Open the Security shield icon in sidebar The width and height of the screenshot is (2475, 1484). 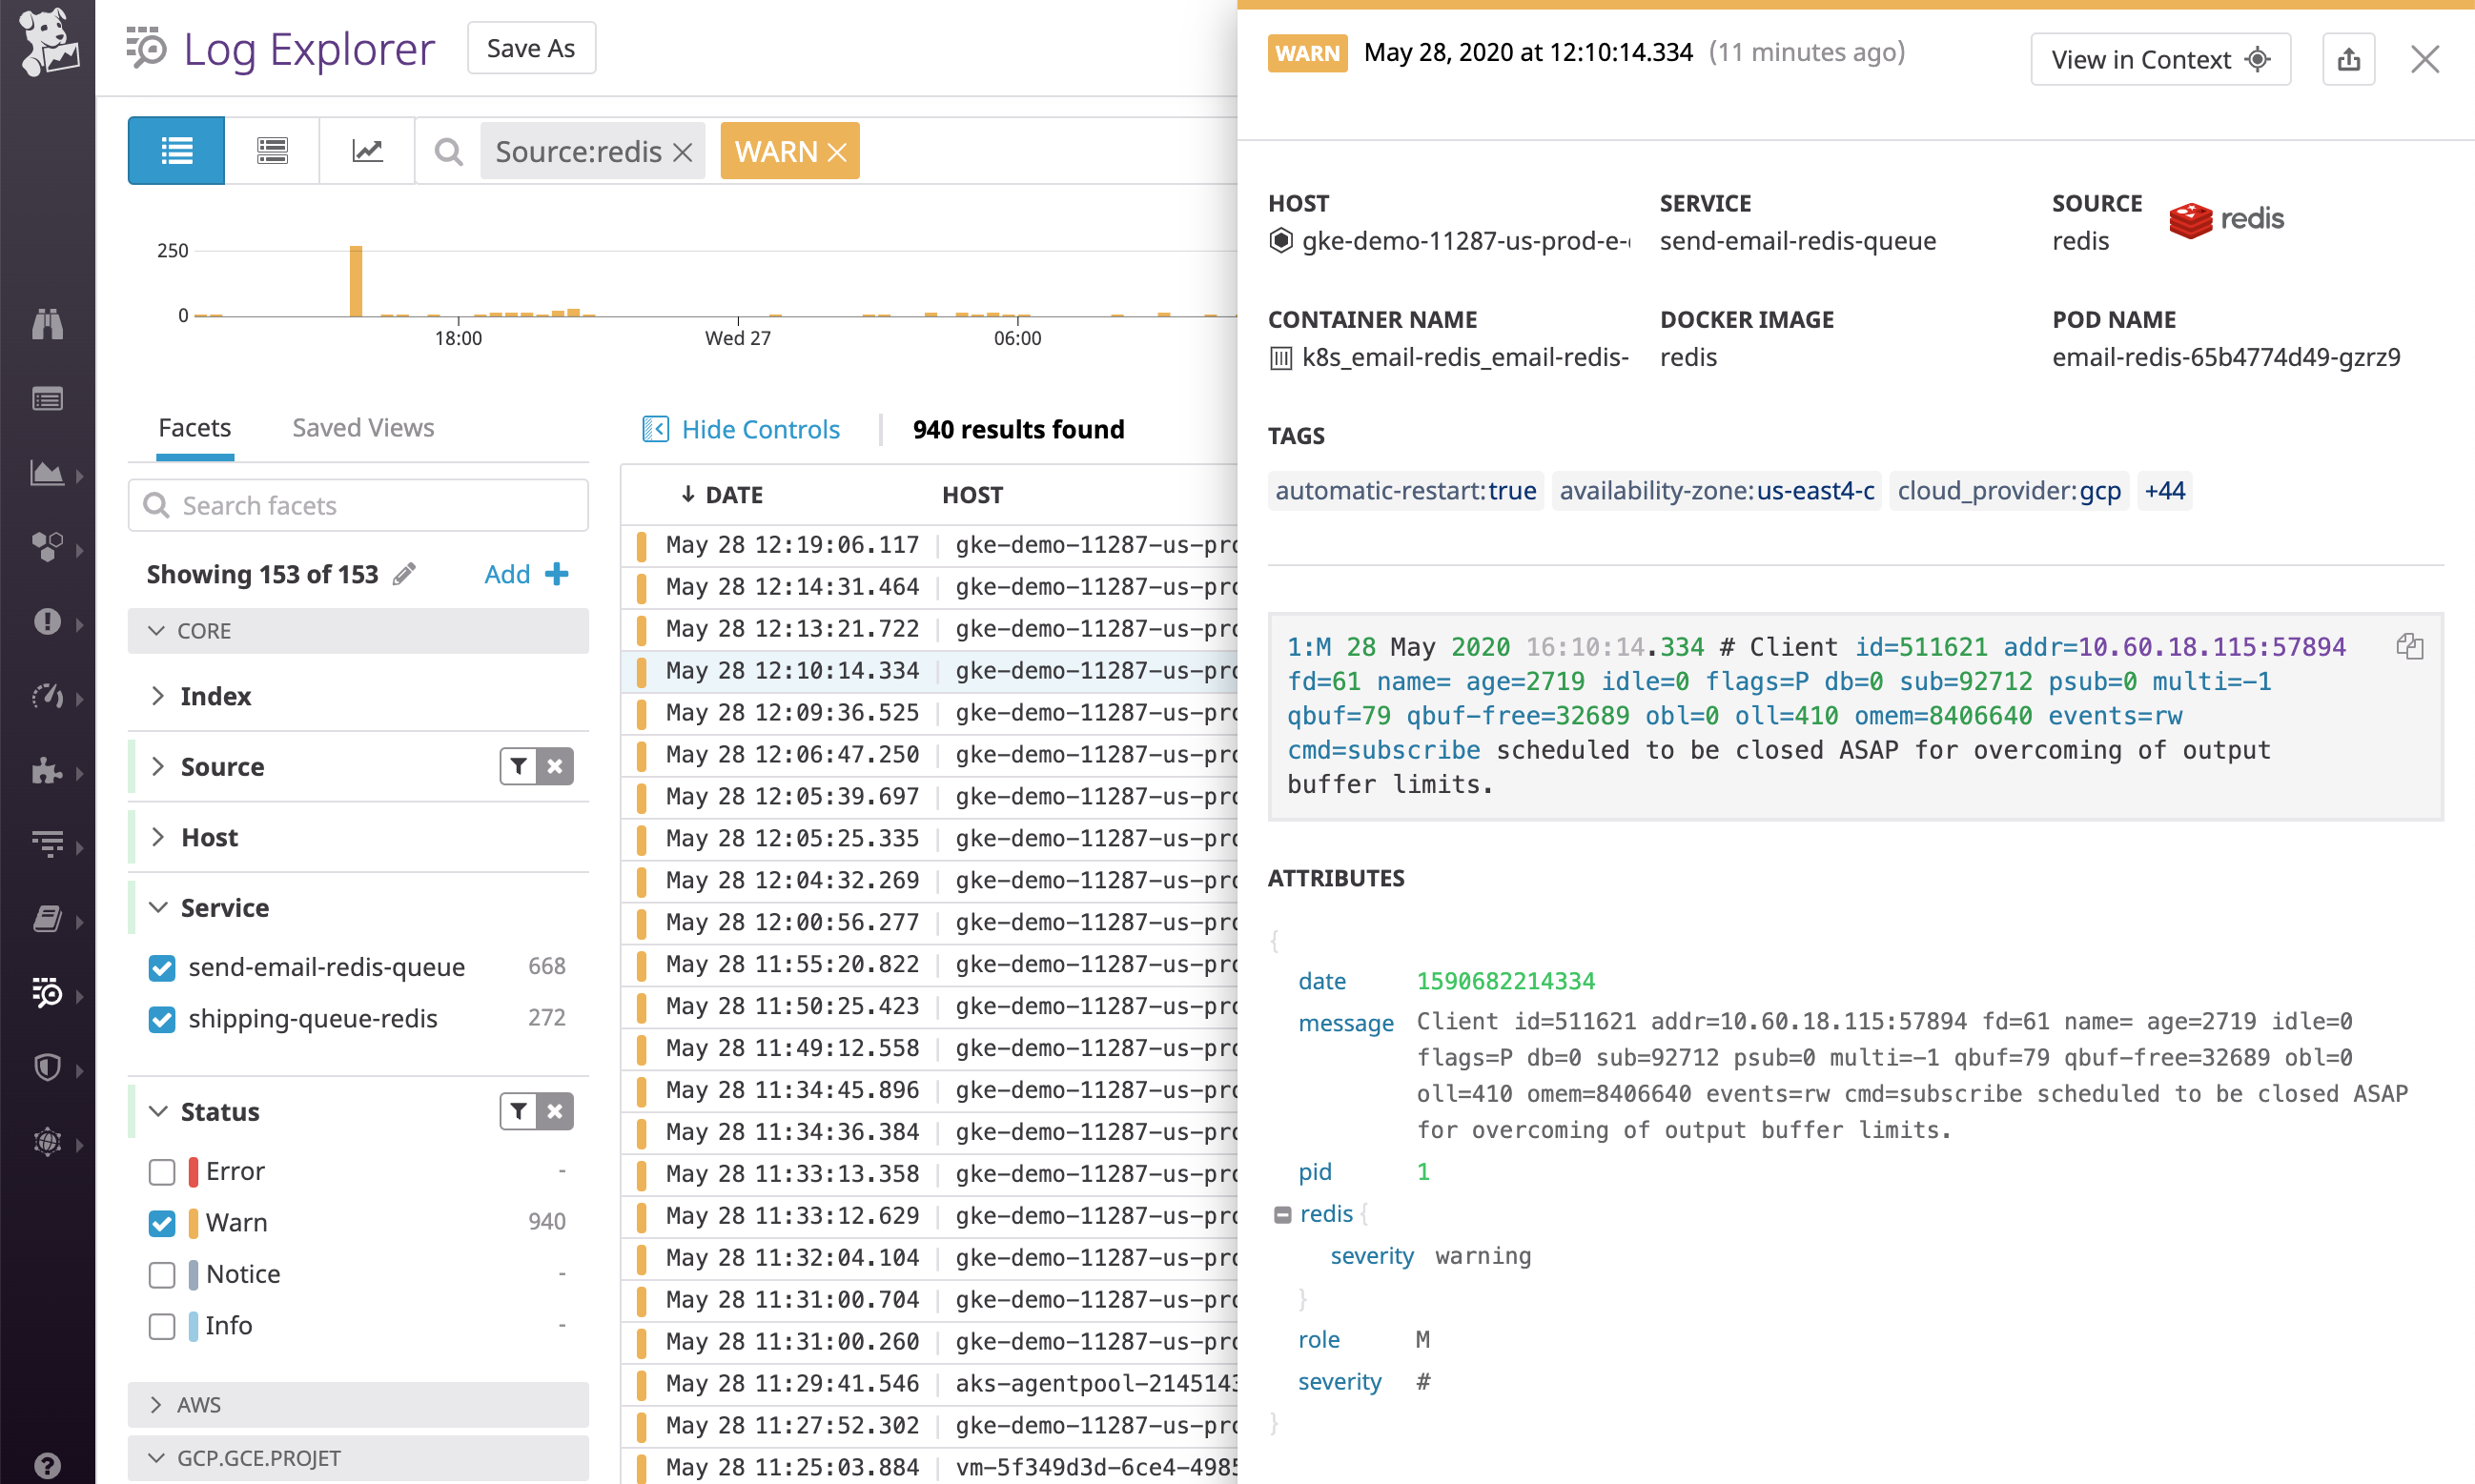[47, 1067]
